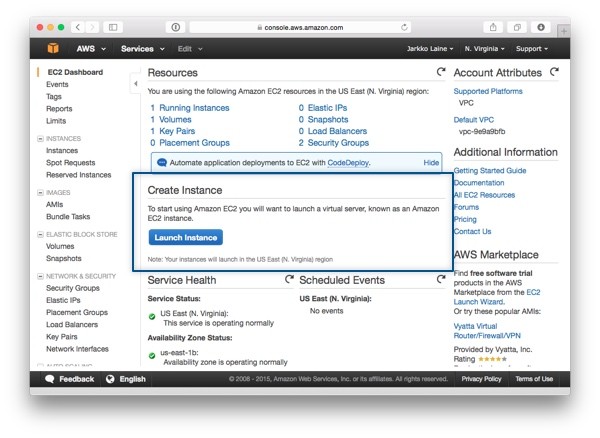Screen dimensions: 600x438
Task: Open Reserved Instances in the sidebar
Action: click(78, 175)
